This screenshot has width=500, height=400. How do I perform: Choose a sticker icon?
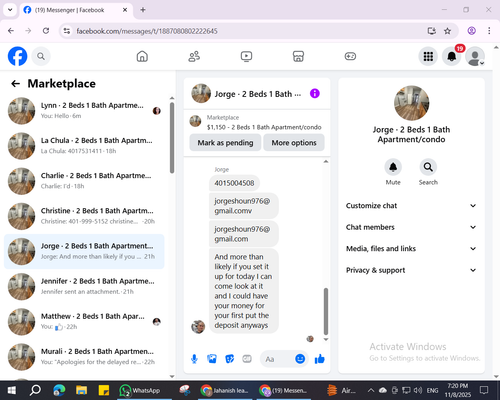pos(230,359)
